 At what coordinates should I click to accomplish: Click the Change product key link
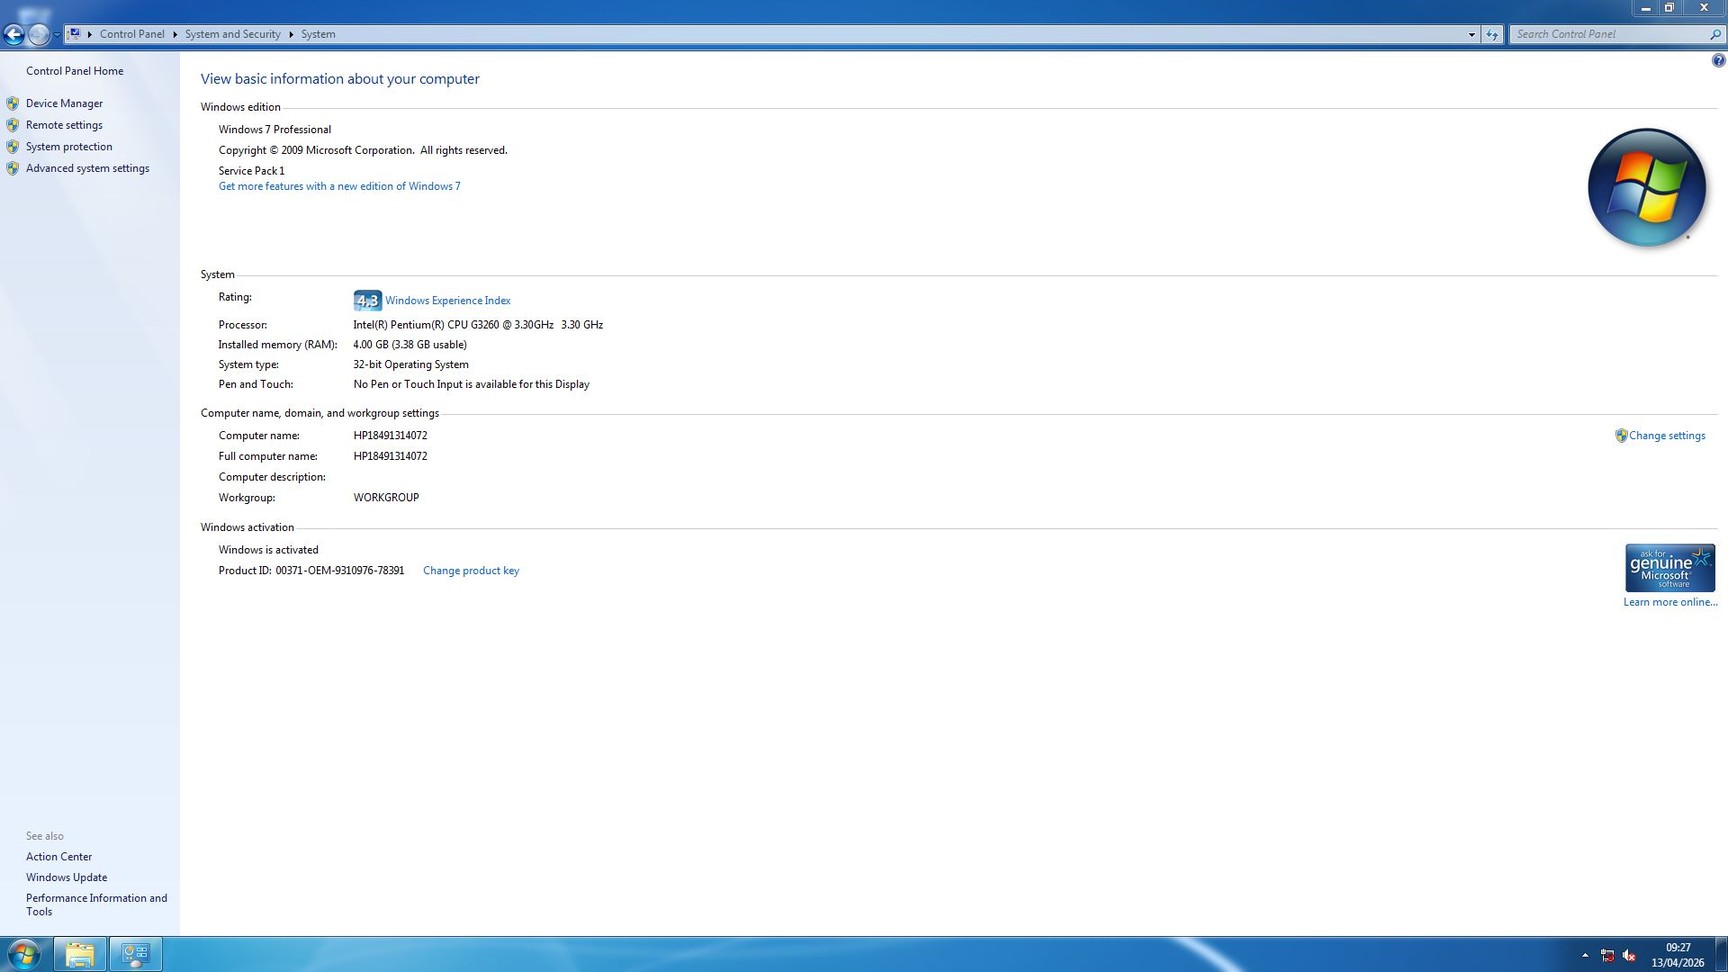[x=470, y=571]
